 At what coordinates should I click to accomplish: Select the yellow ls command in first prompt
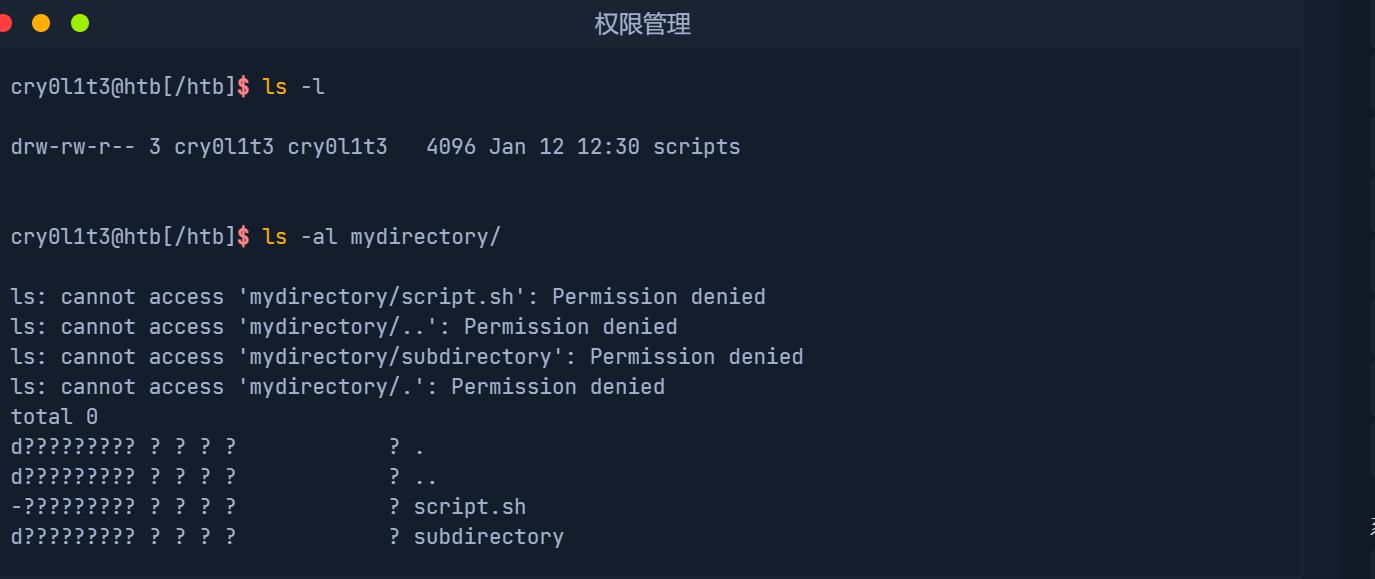pos(274,86)
